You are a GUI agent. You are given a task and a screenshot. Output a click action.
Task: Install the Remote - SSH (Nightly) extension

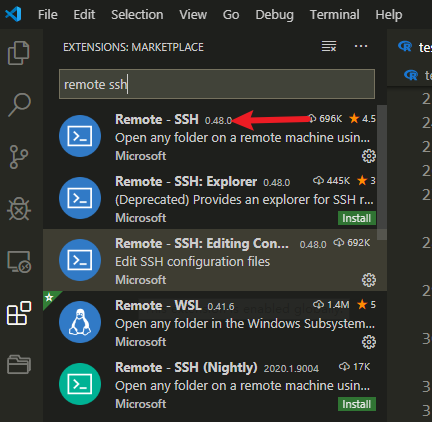pos(357,404)
